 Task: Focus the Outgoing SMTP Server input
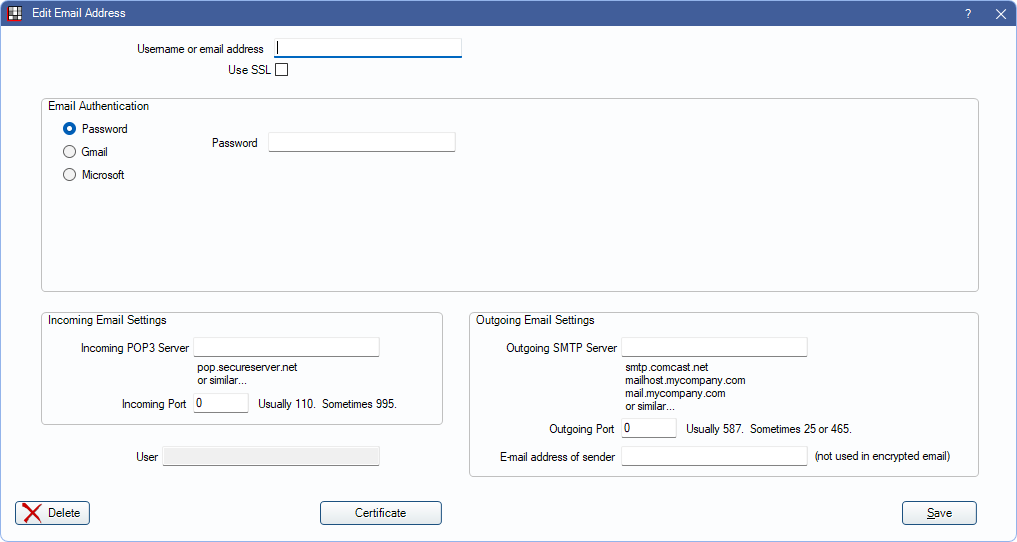click(714, 347)
